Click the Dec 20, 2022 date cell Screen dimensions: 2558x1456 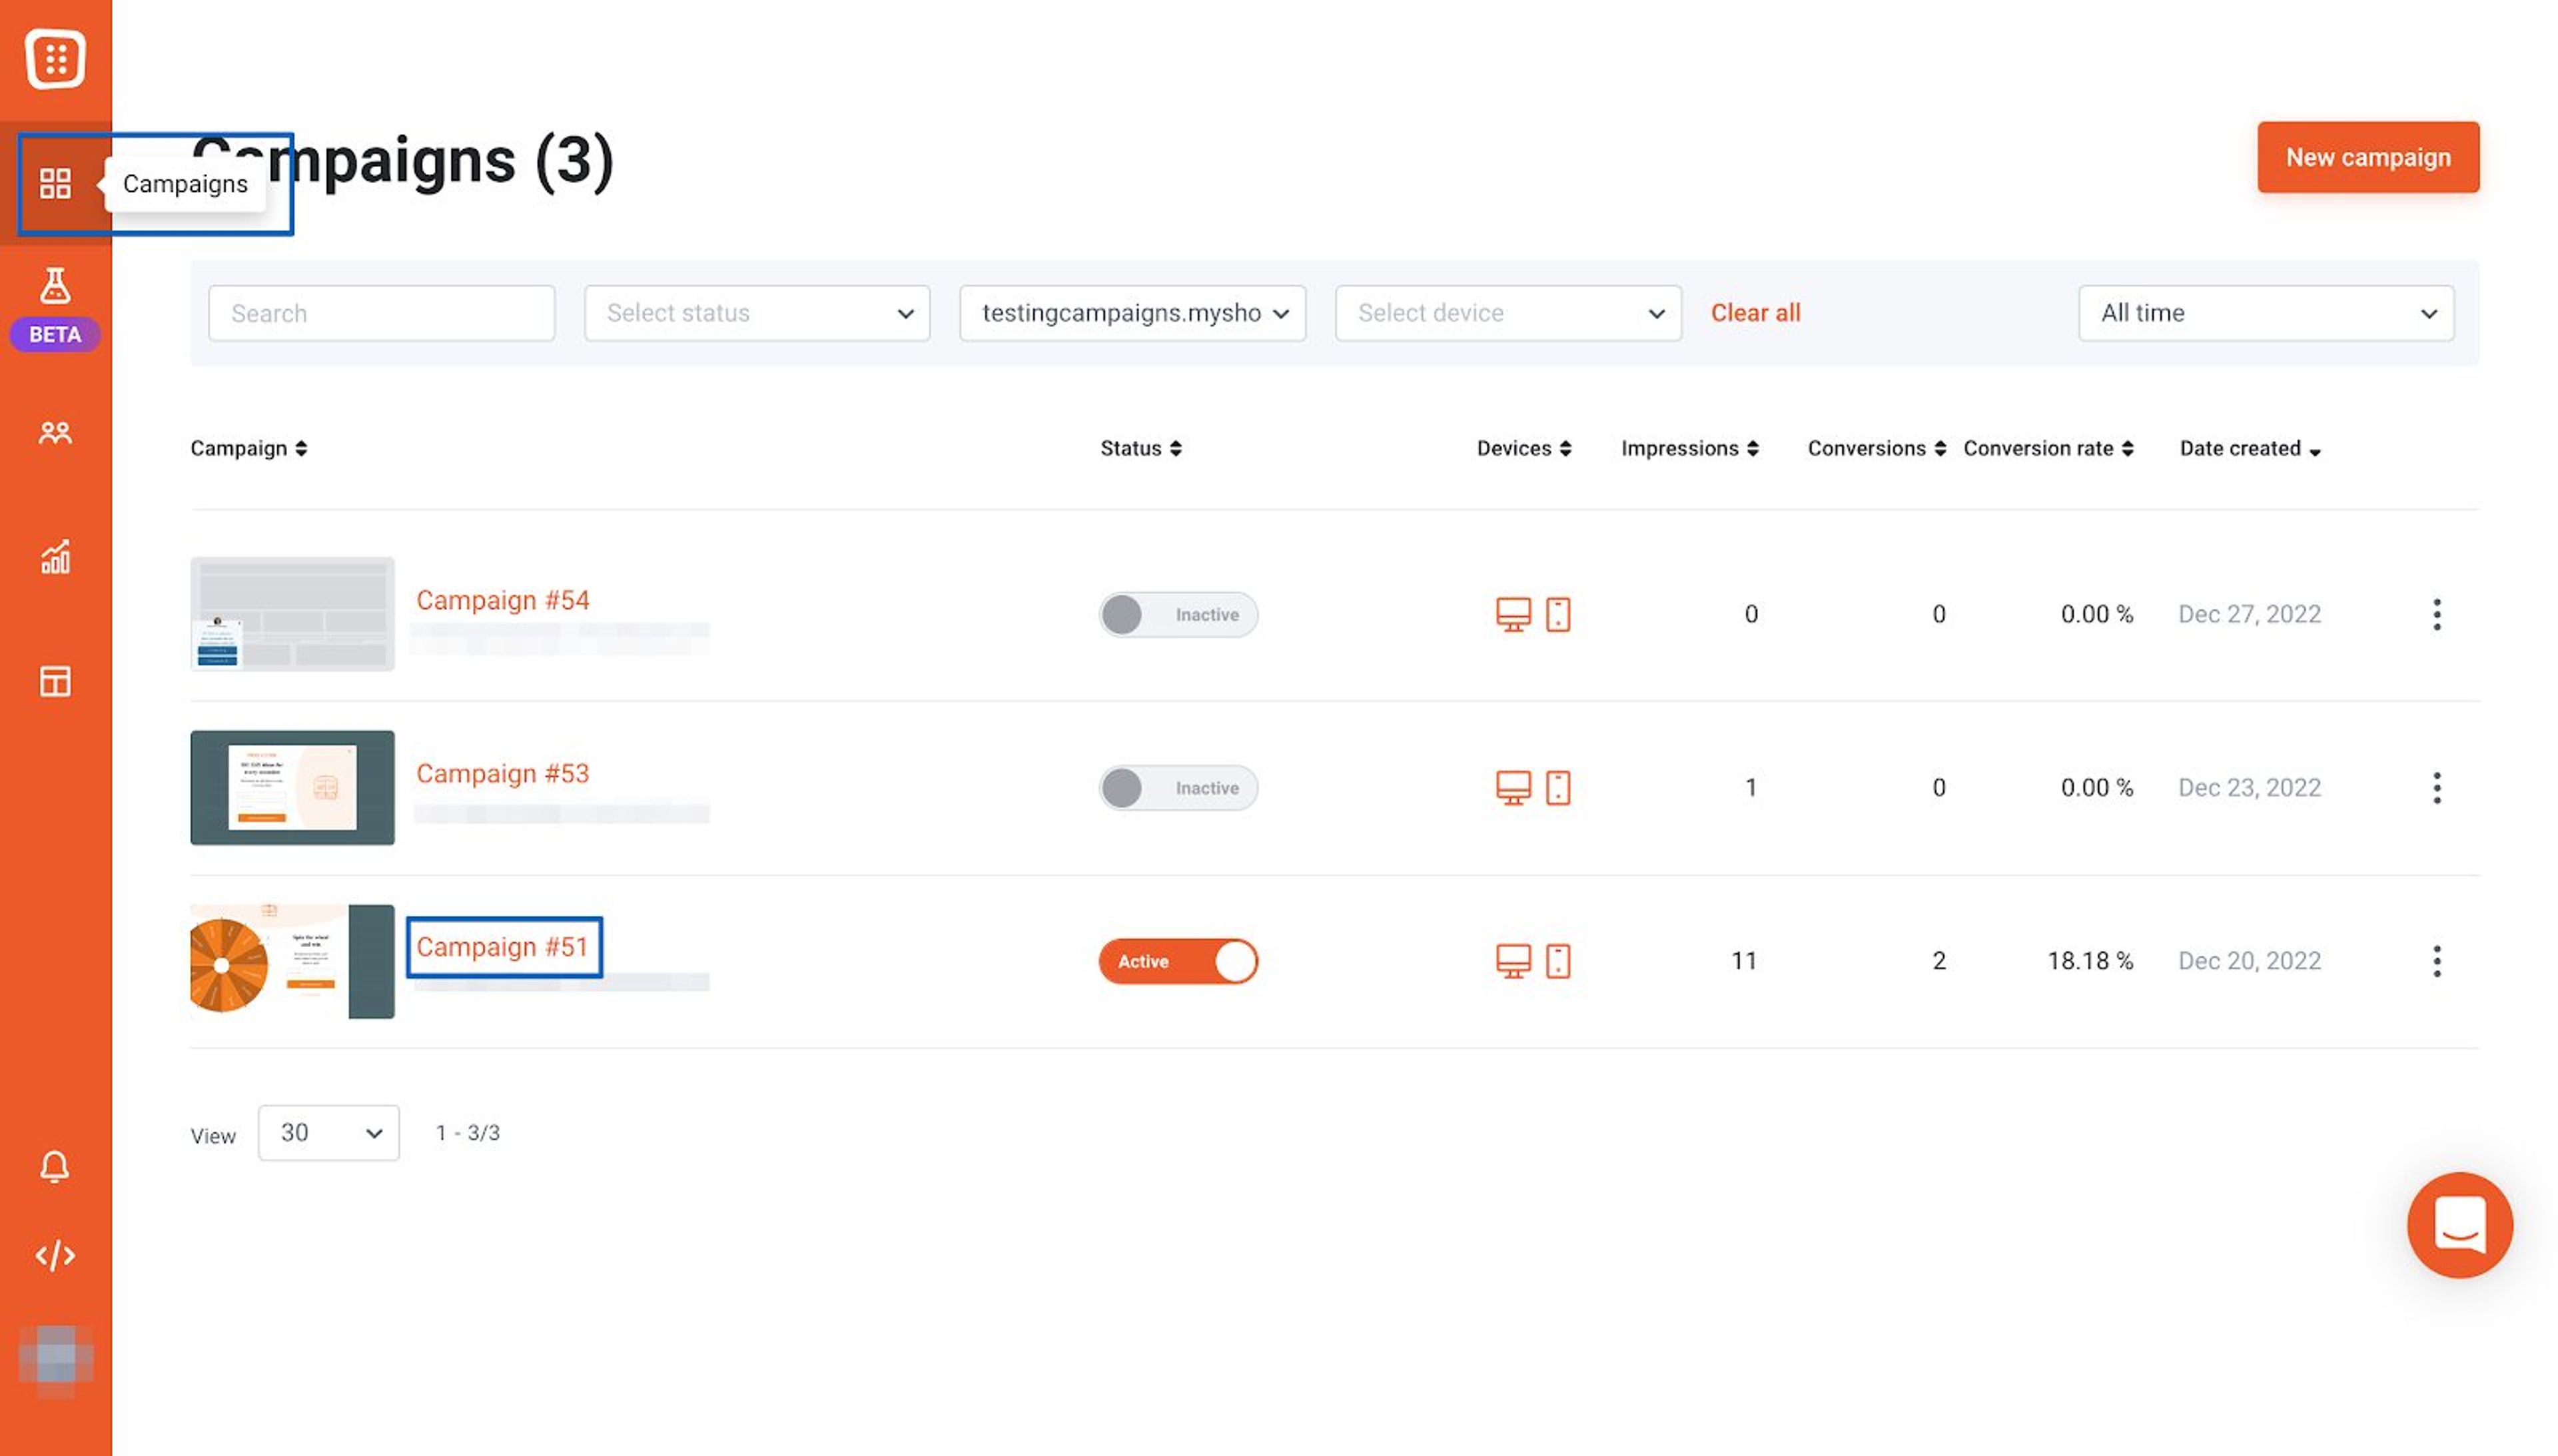tap(2249, 961)
